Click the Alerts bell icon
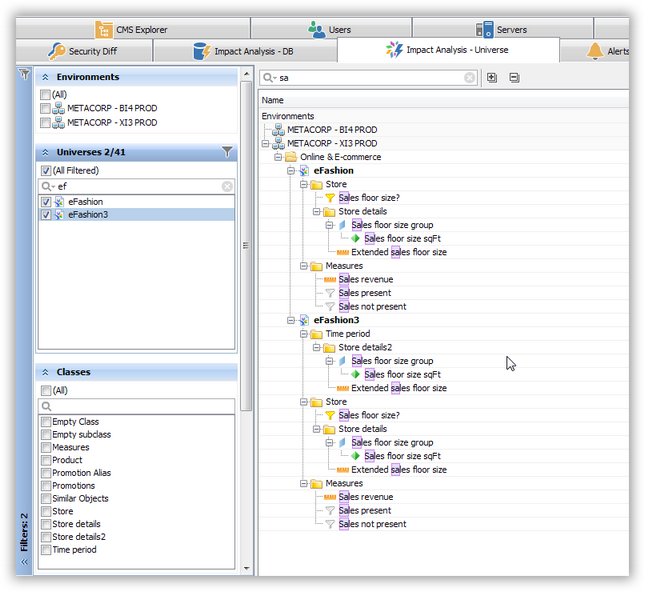 (595, 51)
